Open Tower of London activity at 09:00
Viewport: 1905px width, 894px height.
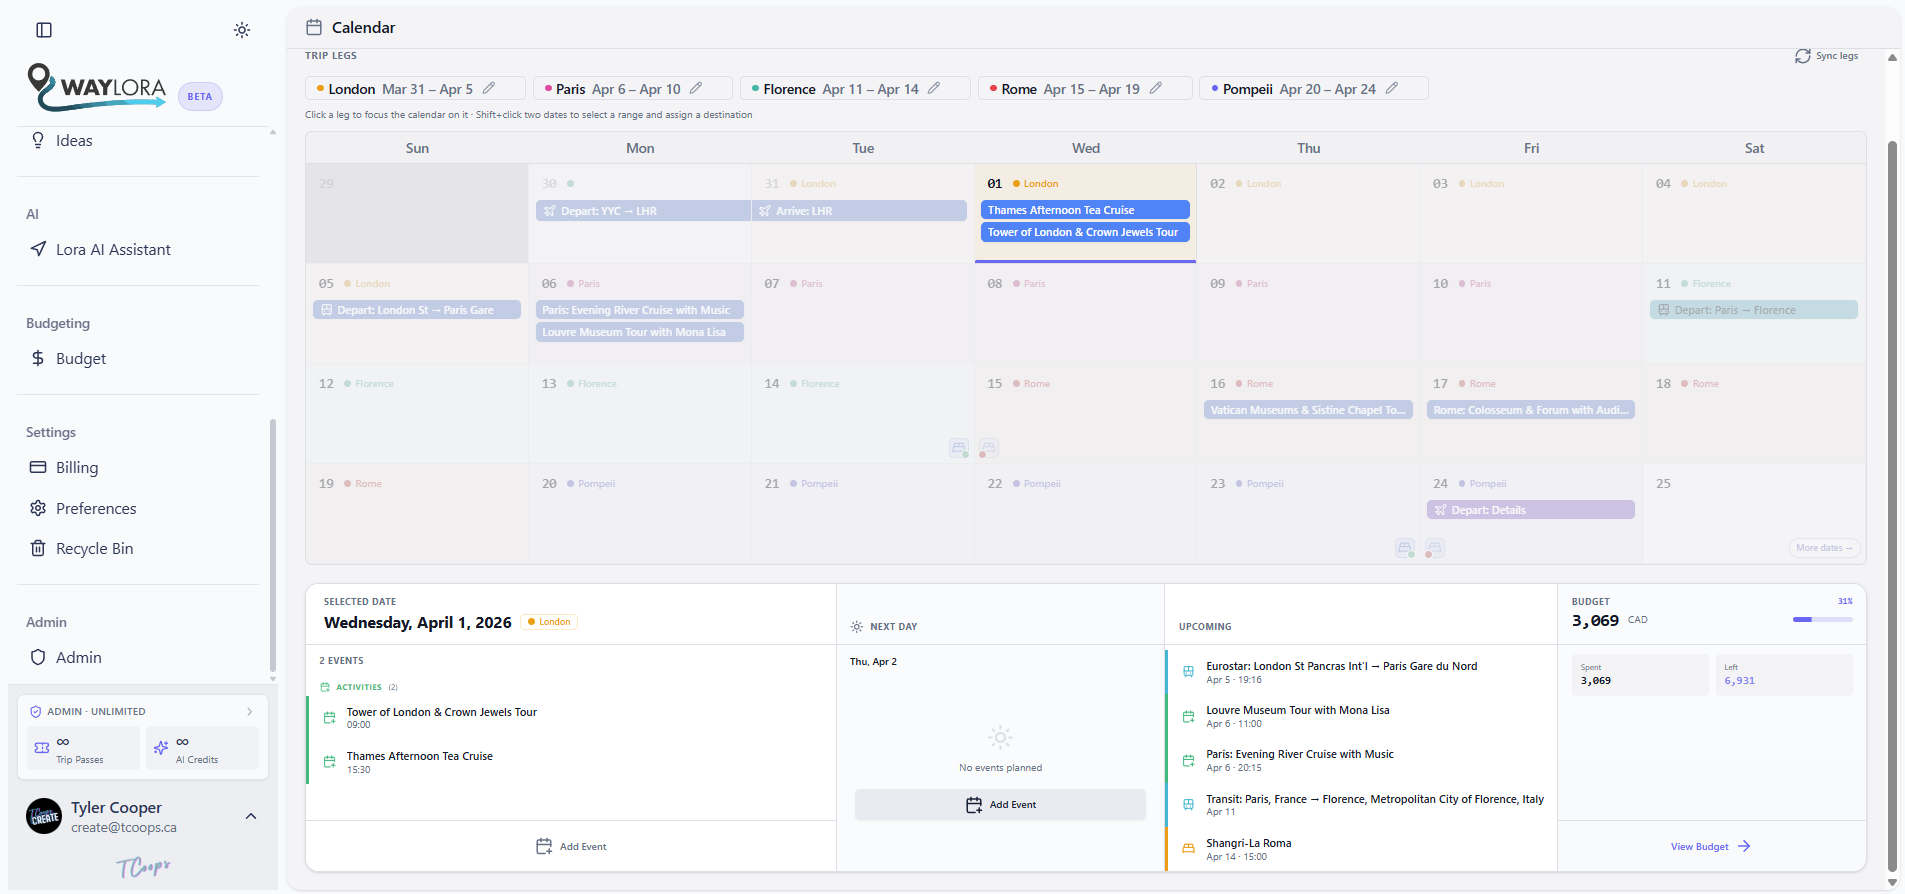pyautogui.click(x=570, y=718)
